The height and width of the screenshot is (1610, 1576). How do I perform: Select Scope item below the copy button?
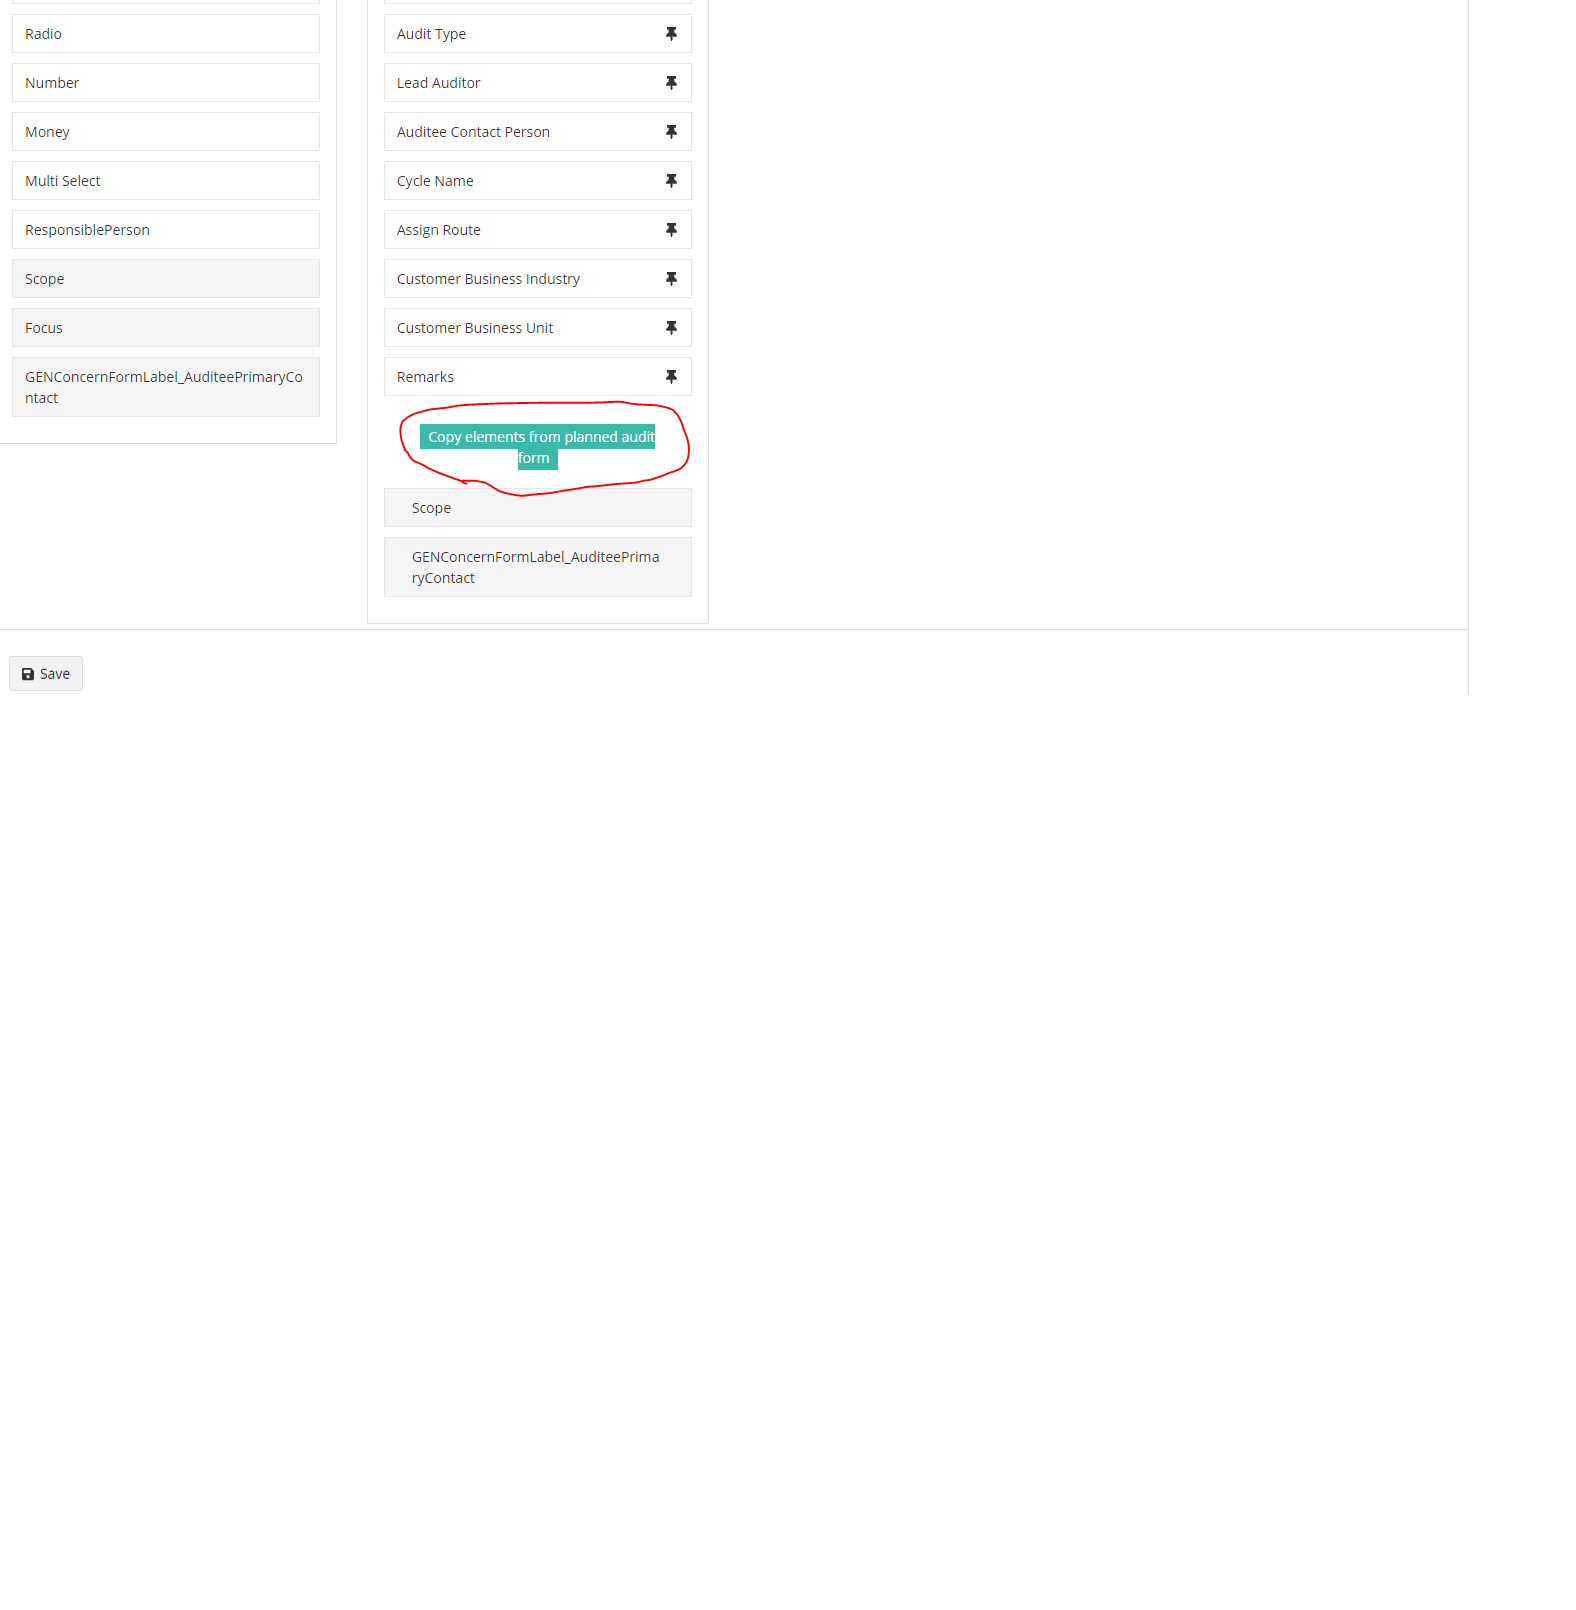[x=538, y=508]
